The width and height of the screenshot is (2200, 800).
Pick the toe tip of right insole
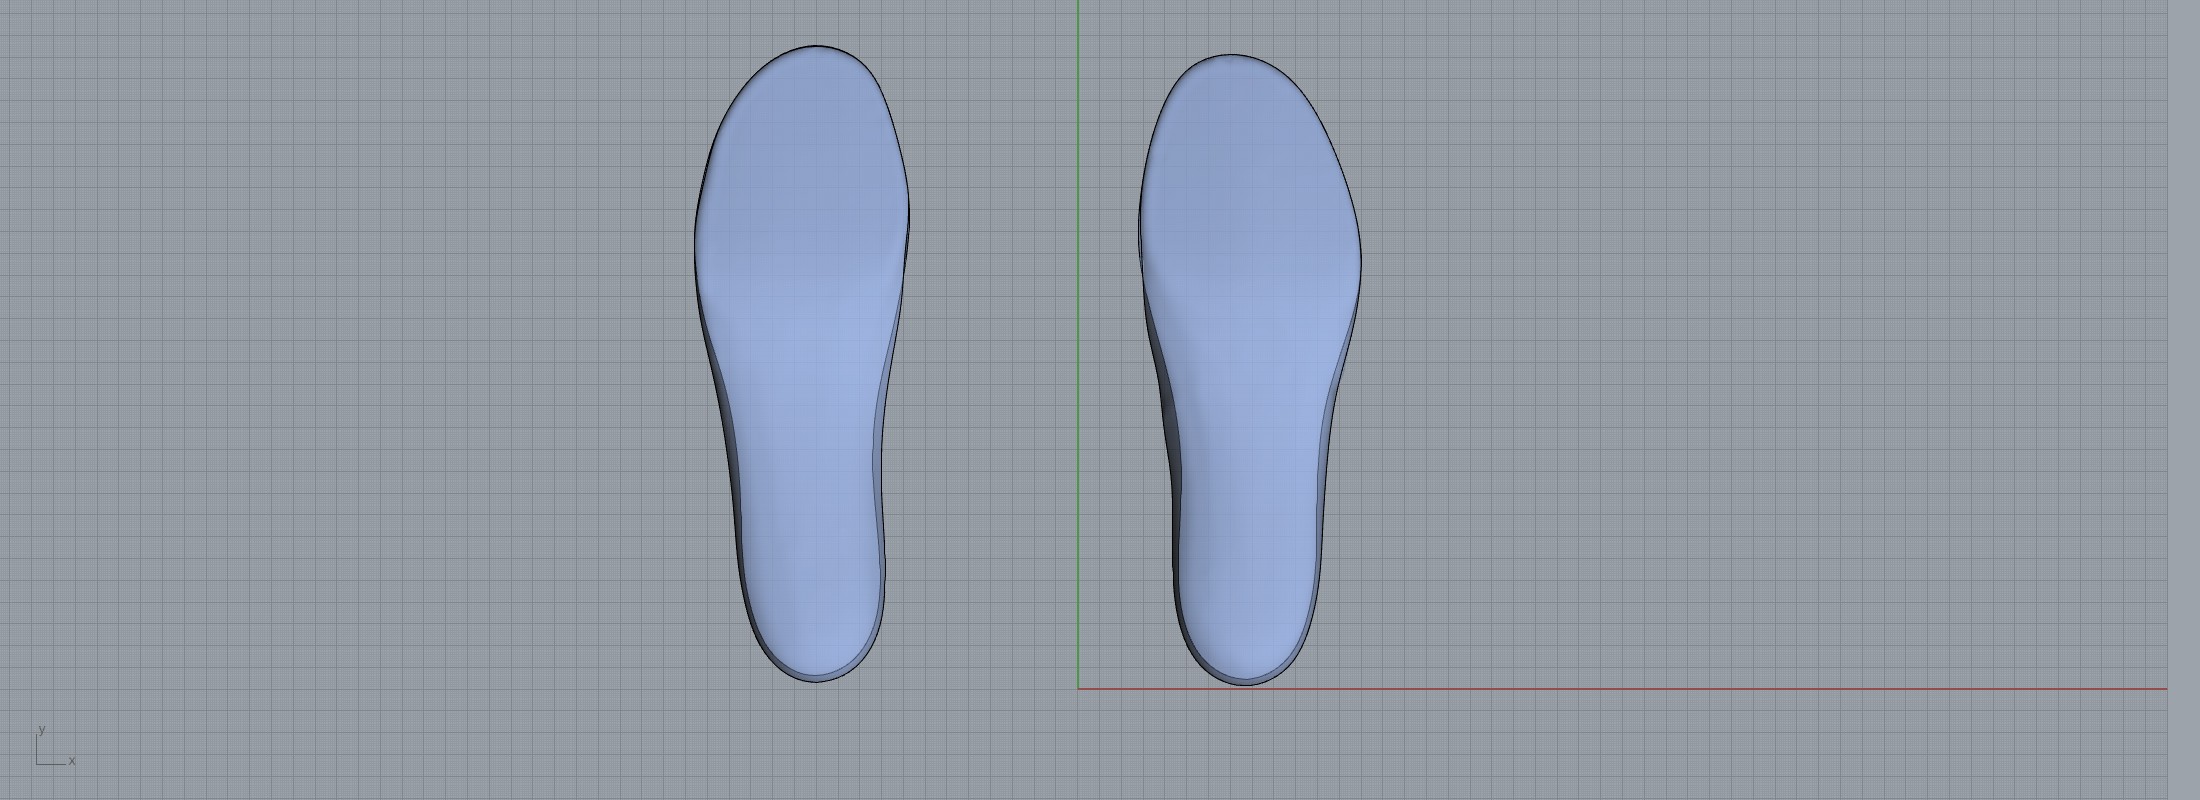1230,56
